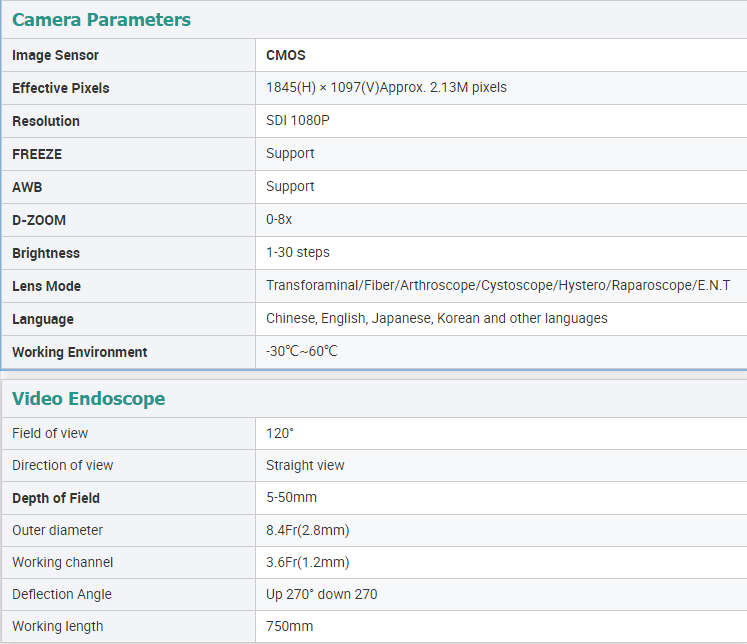The width and height of the screenshot is (747, 644).
Task: Click the Effective Pixels label
Action: [61, 88]
